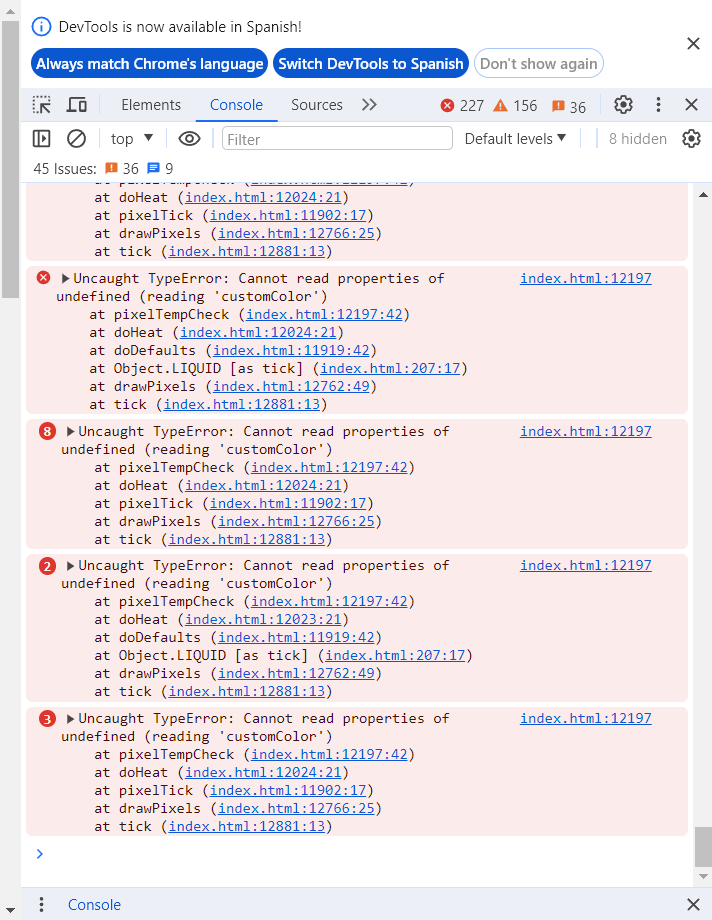712x920 pixels.
Task: Toggle the device toolbar
Action: point(79,104)
